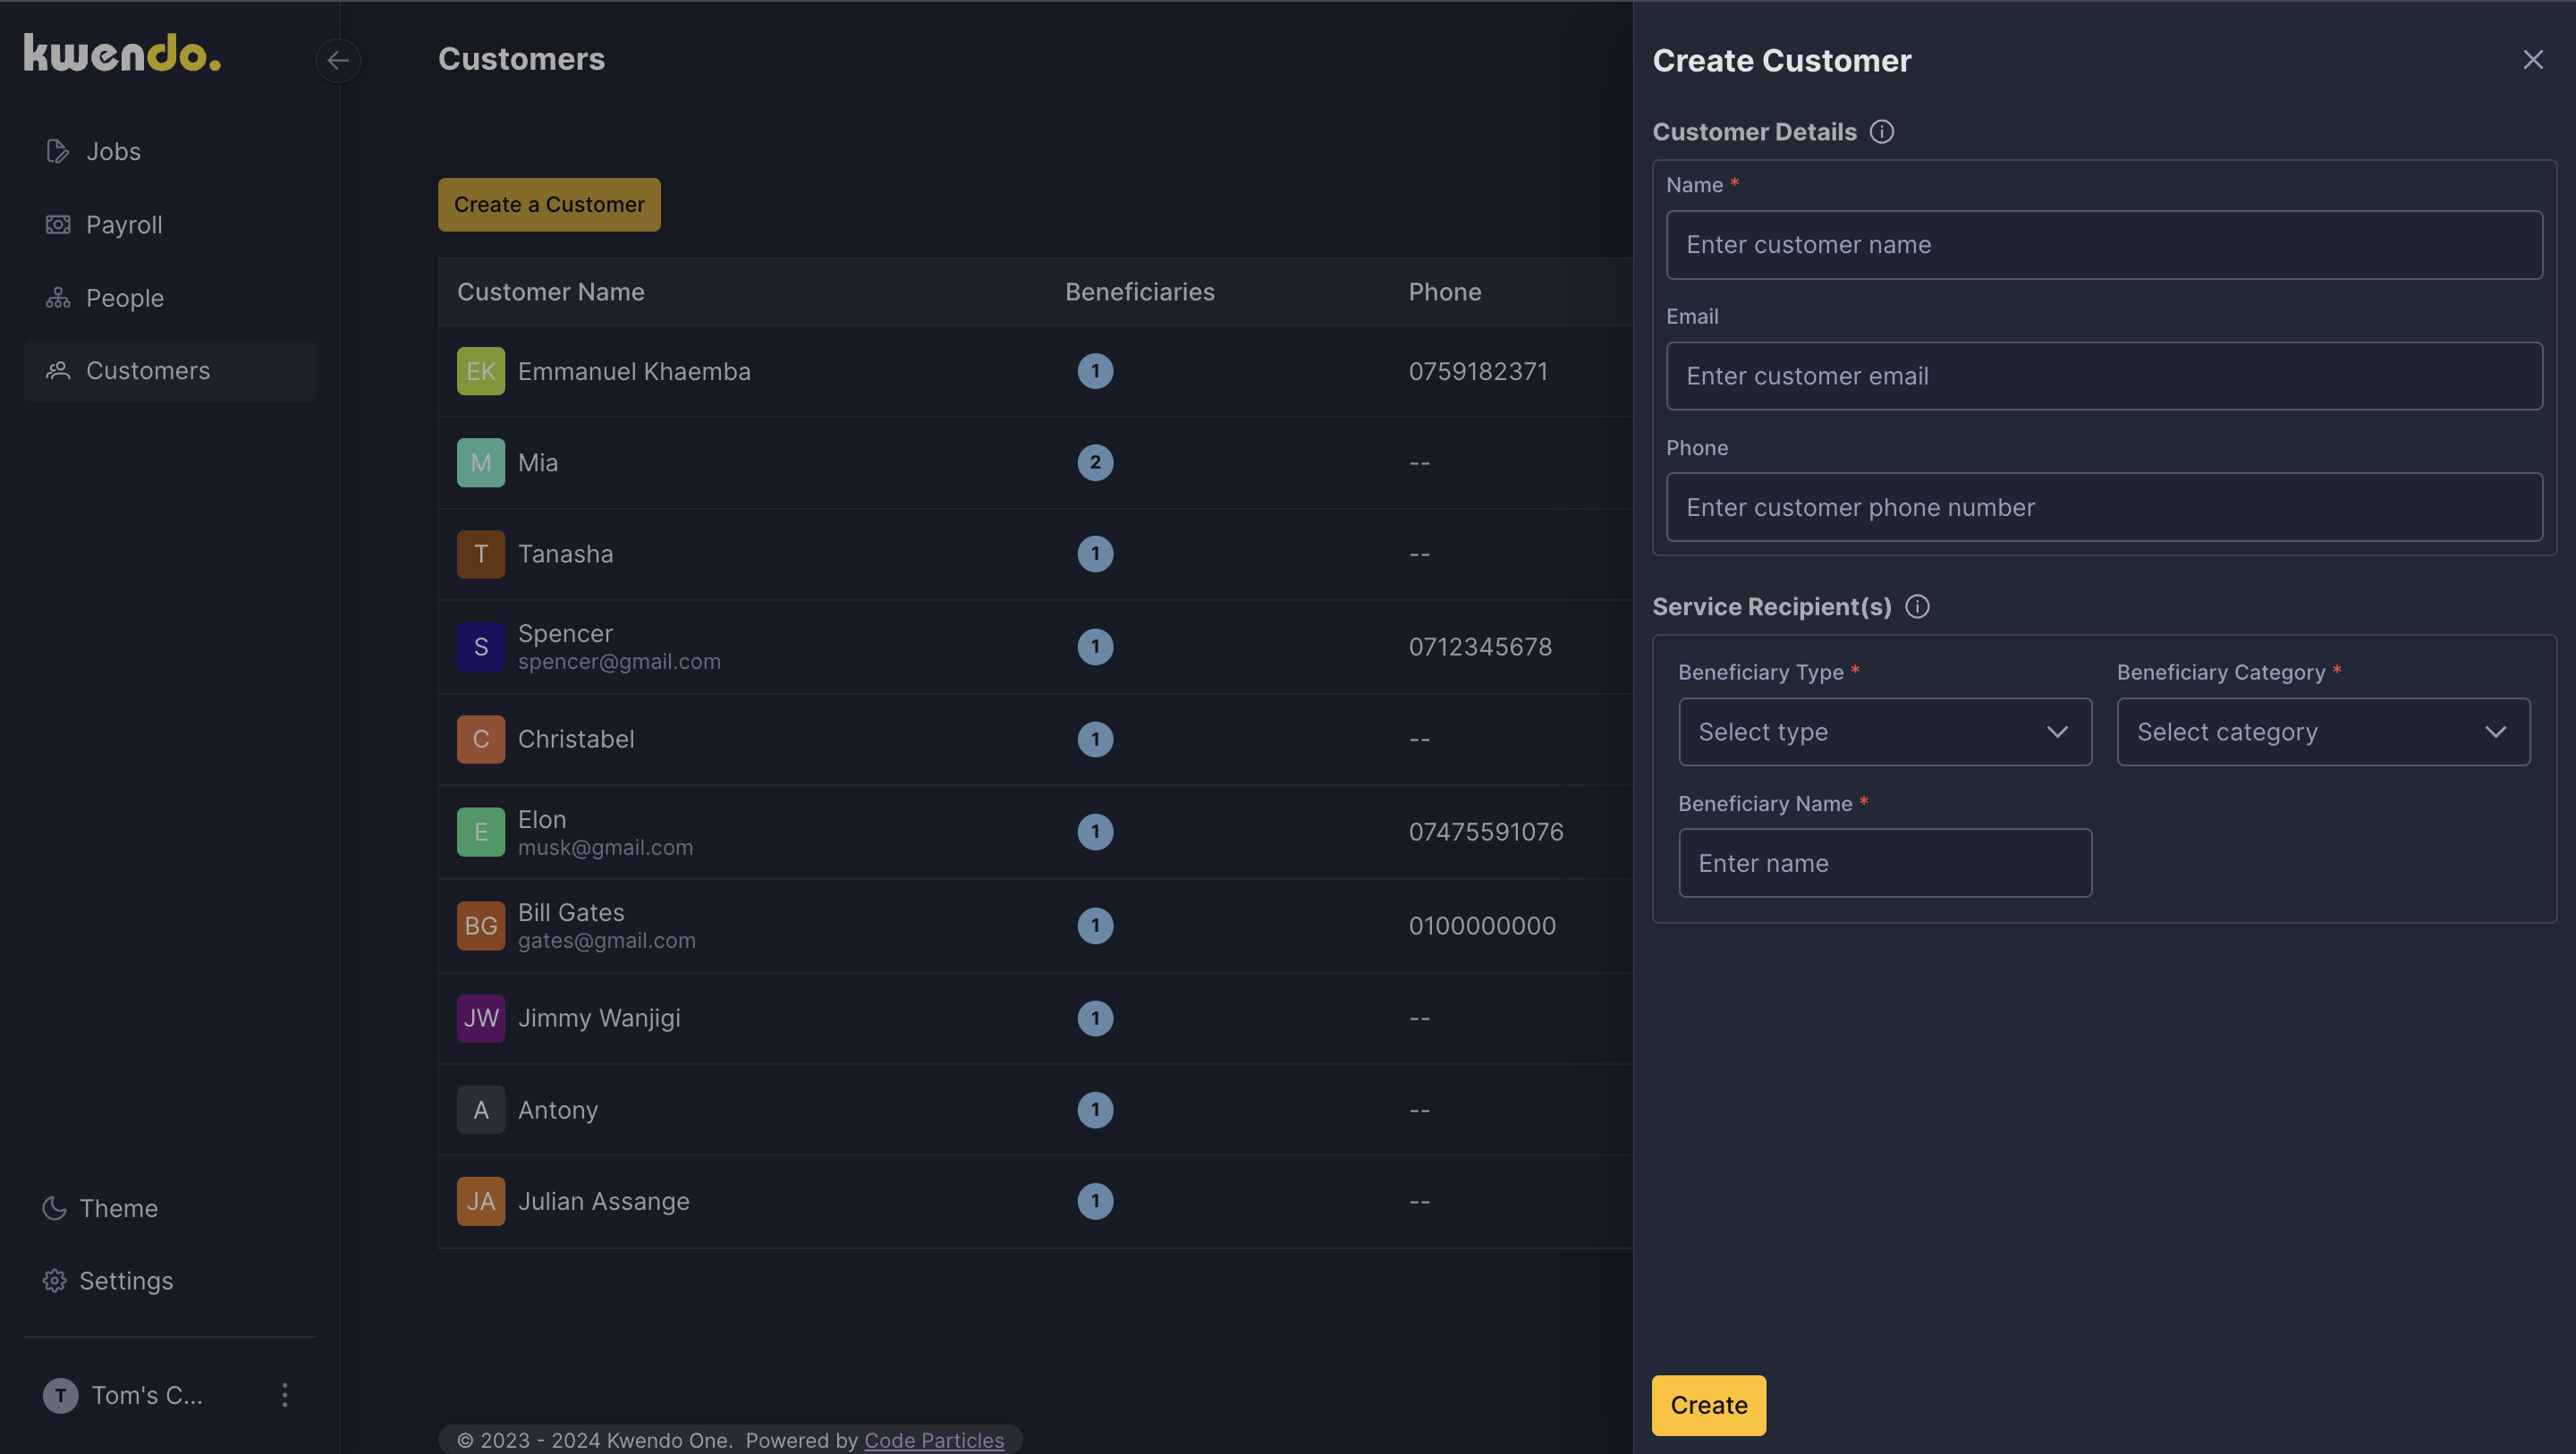Click the Customer Name column header
Viewport: 2576px width, 1454px height.
pos(551,291)
